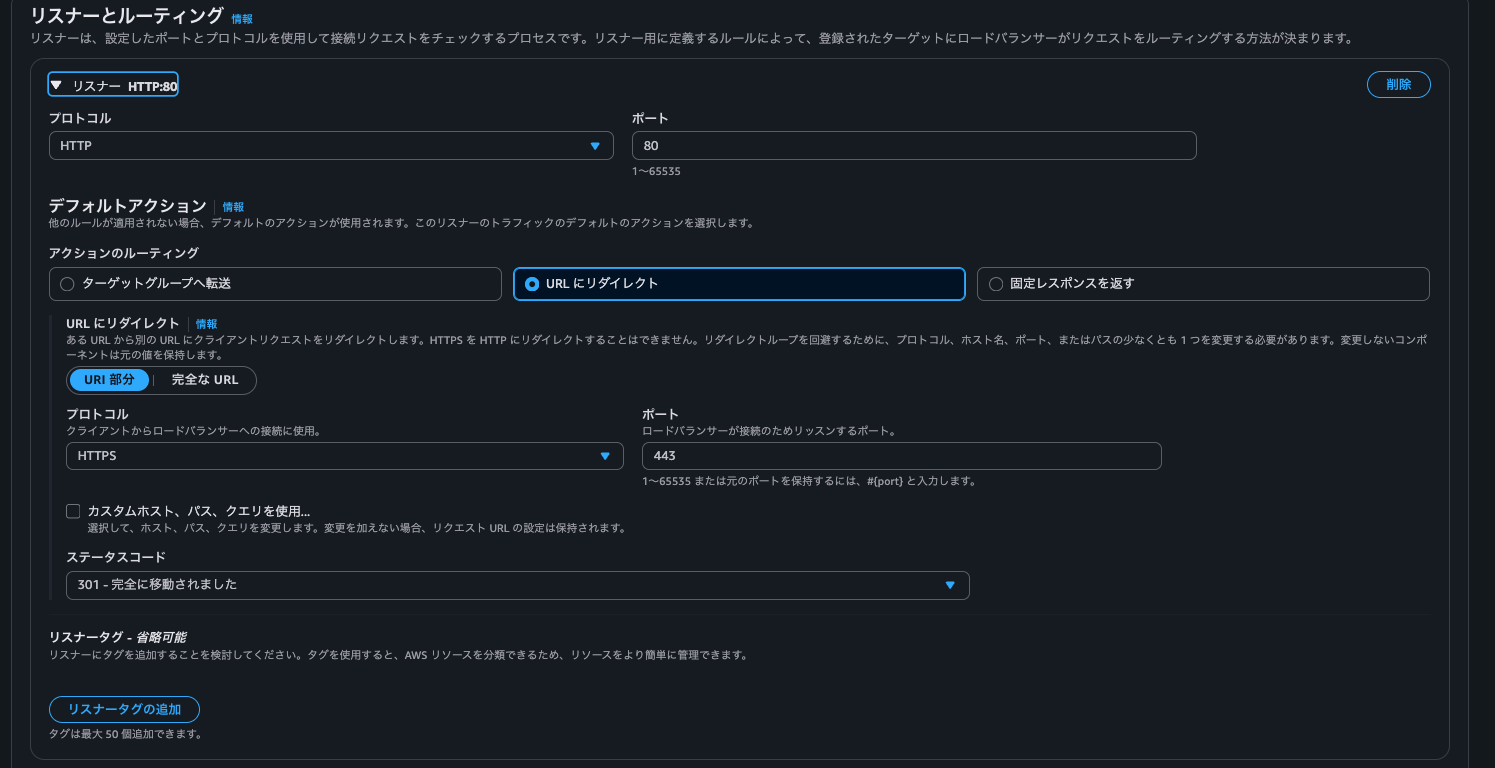Click the 削除 button

tap(1398, 84)
